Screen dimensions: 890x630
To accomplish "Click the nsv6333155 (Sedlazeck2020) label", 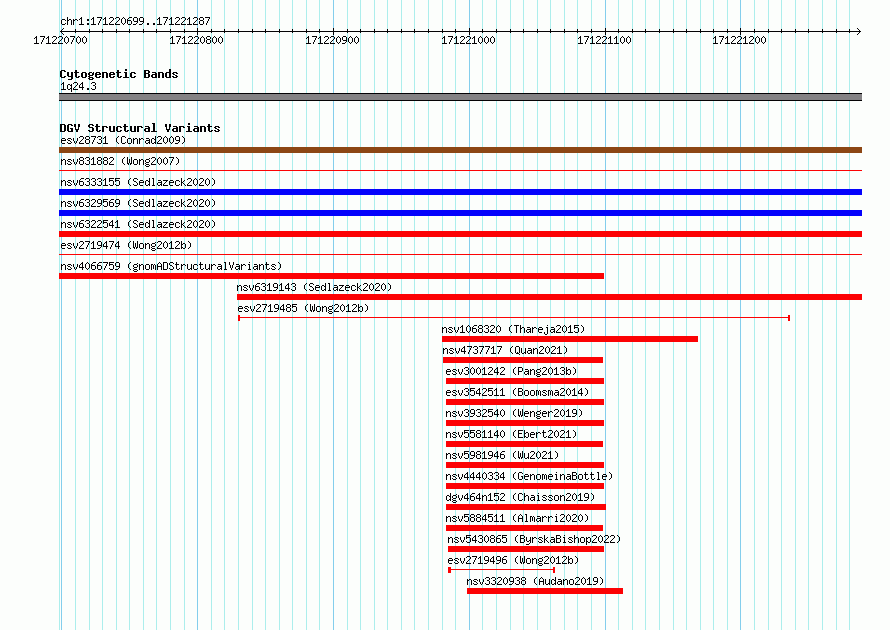I will 138,182.
